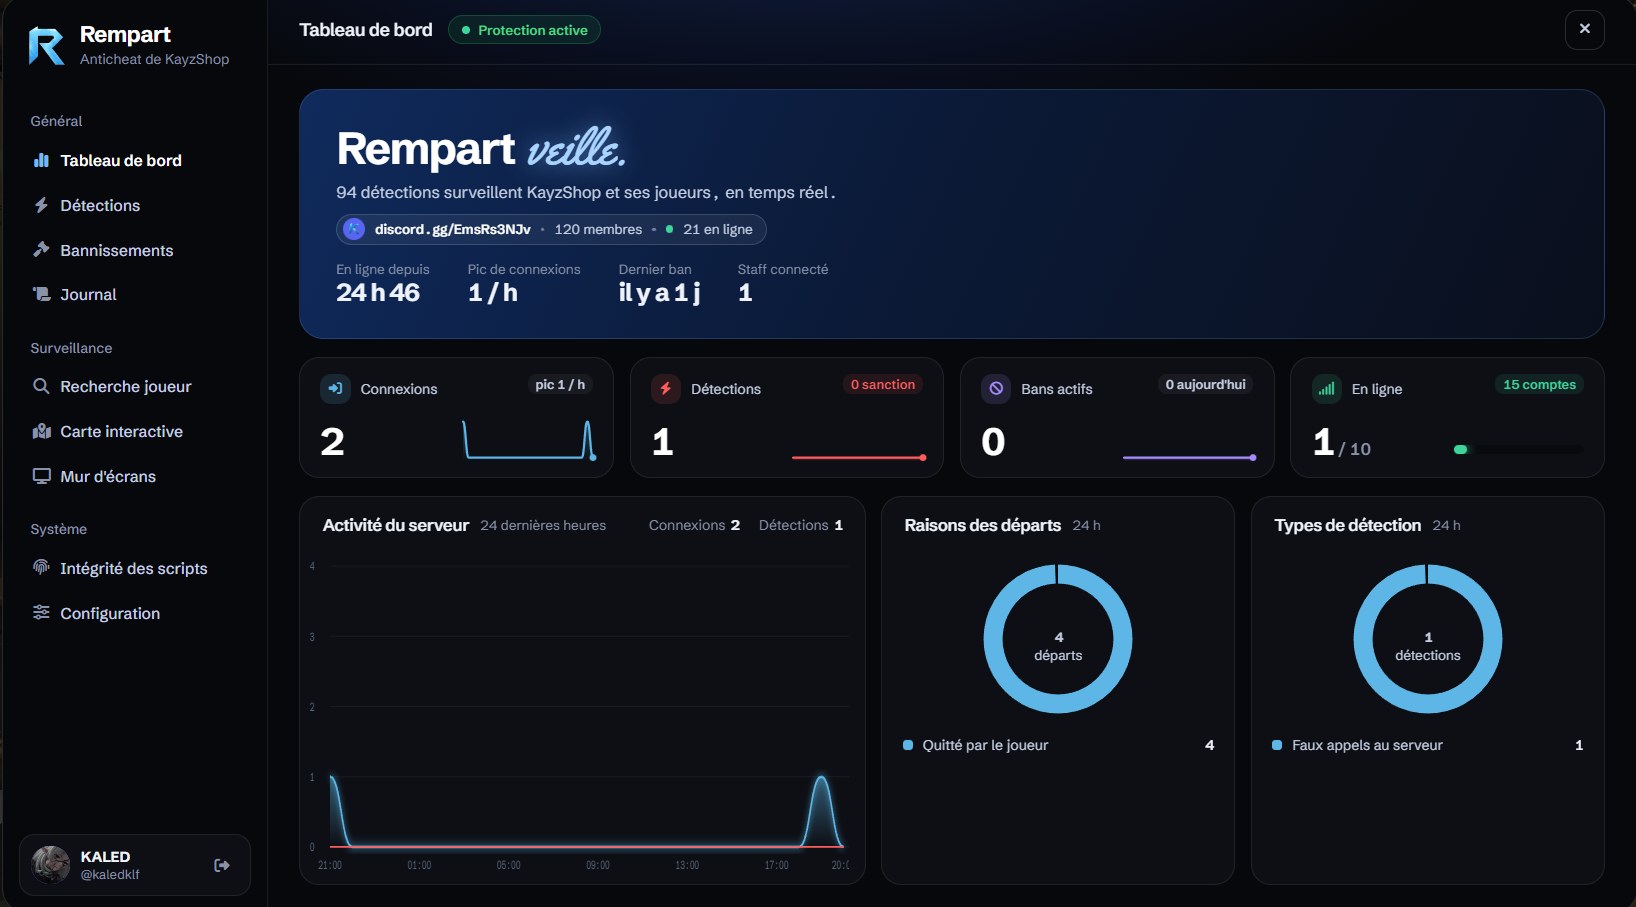
Task: Click the KALED user avatar
Action: (50, 864)
